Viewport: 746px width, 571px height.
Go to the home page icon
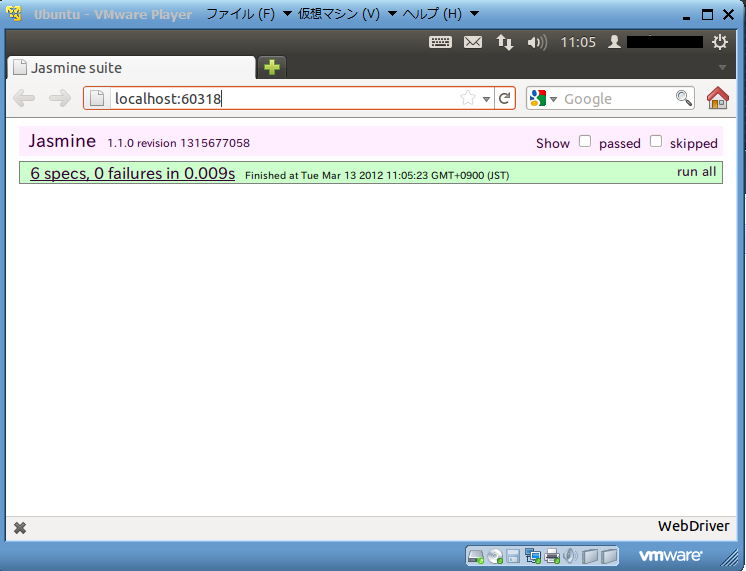click(717, 98)
